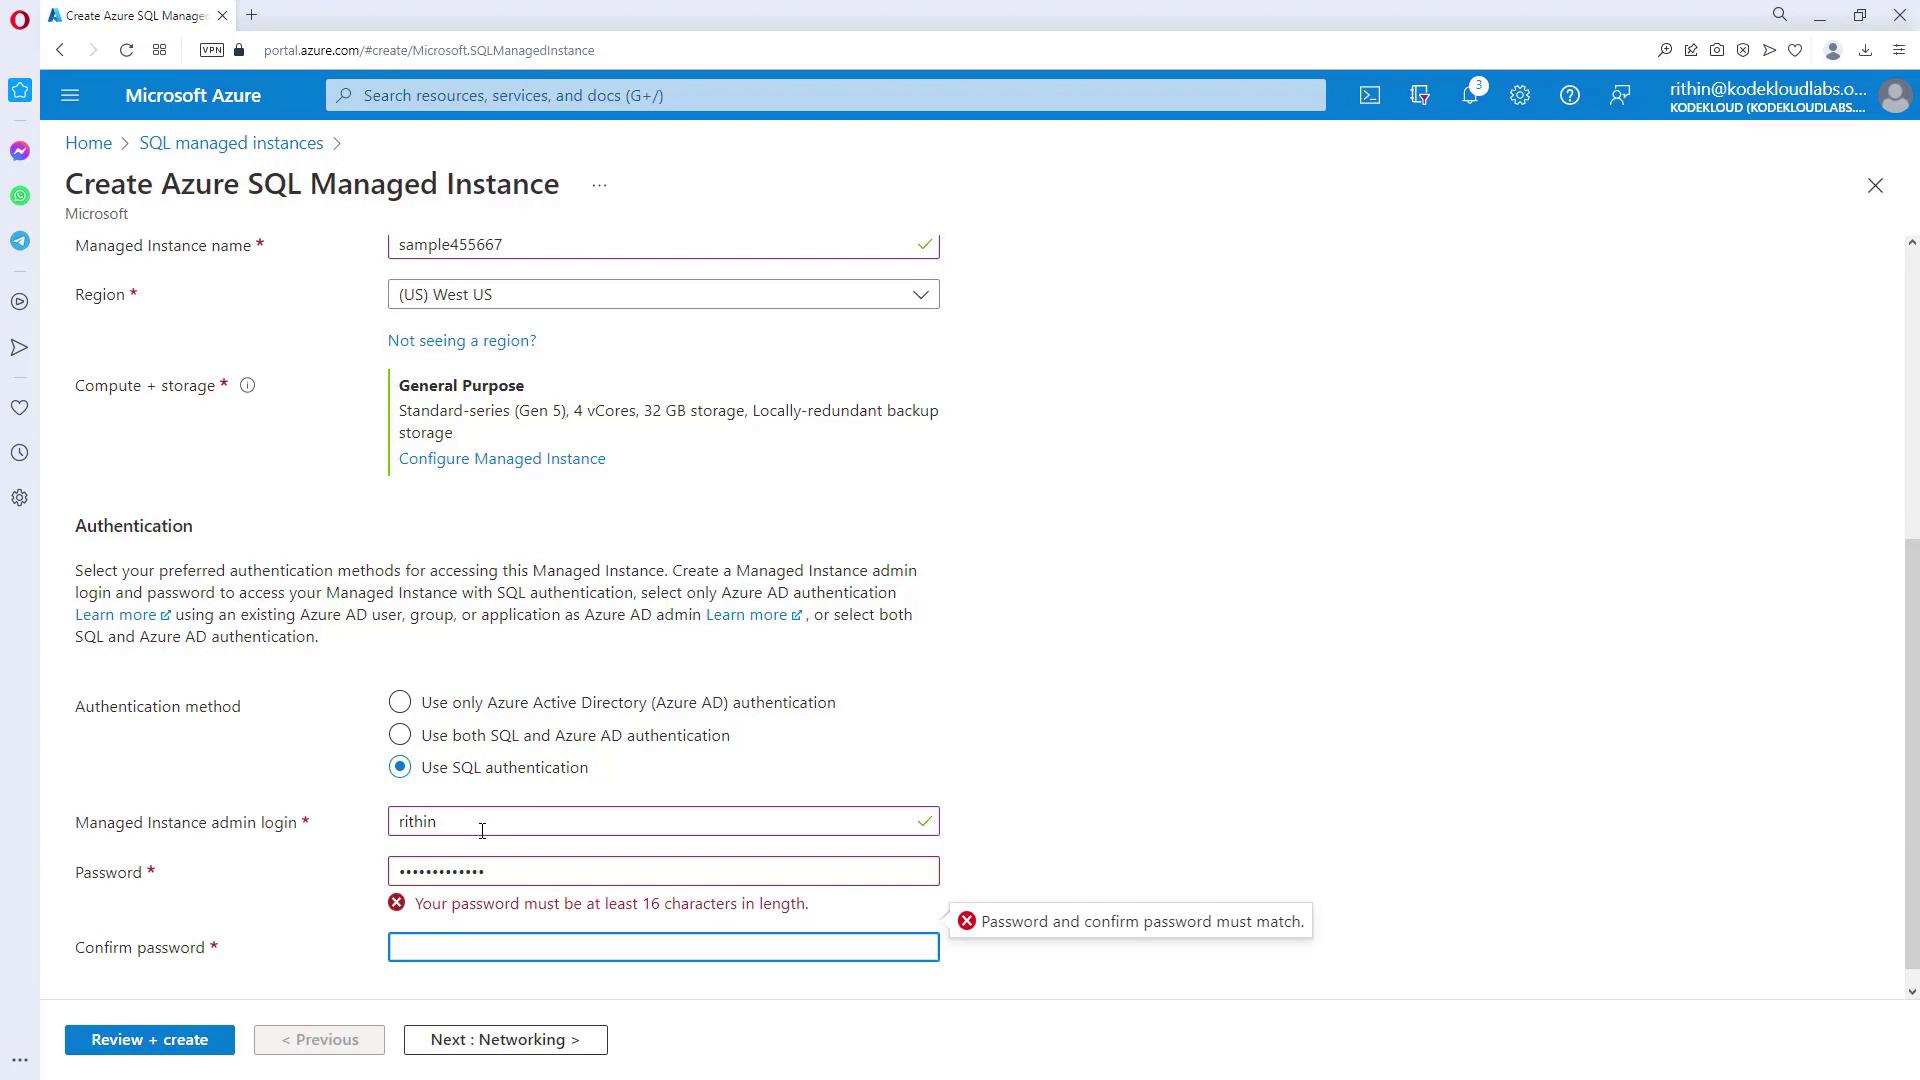Go to SQL managed instances breadcrumb

tap(231, 143)
